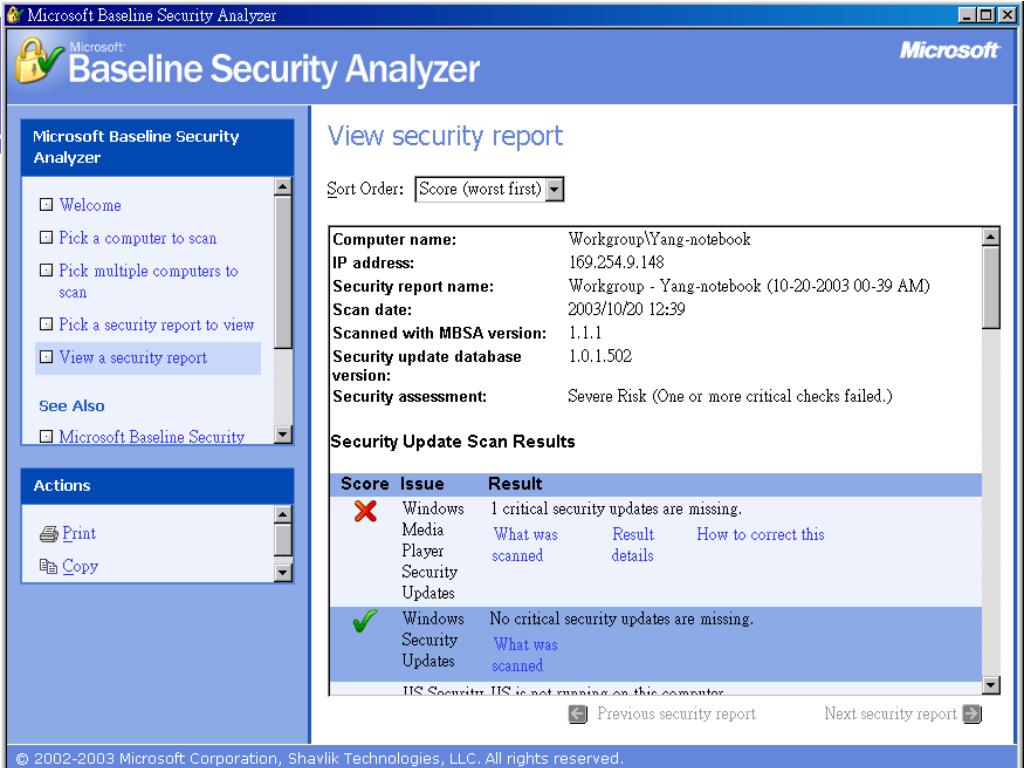Click '1 critical security updates are missing' text

pos(616,509)
